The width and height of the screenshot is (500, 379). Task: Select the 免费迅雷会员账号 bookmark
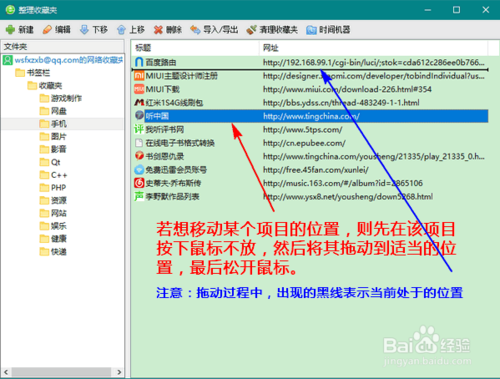pos(311,170)
